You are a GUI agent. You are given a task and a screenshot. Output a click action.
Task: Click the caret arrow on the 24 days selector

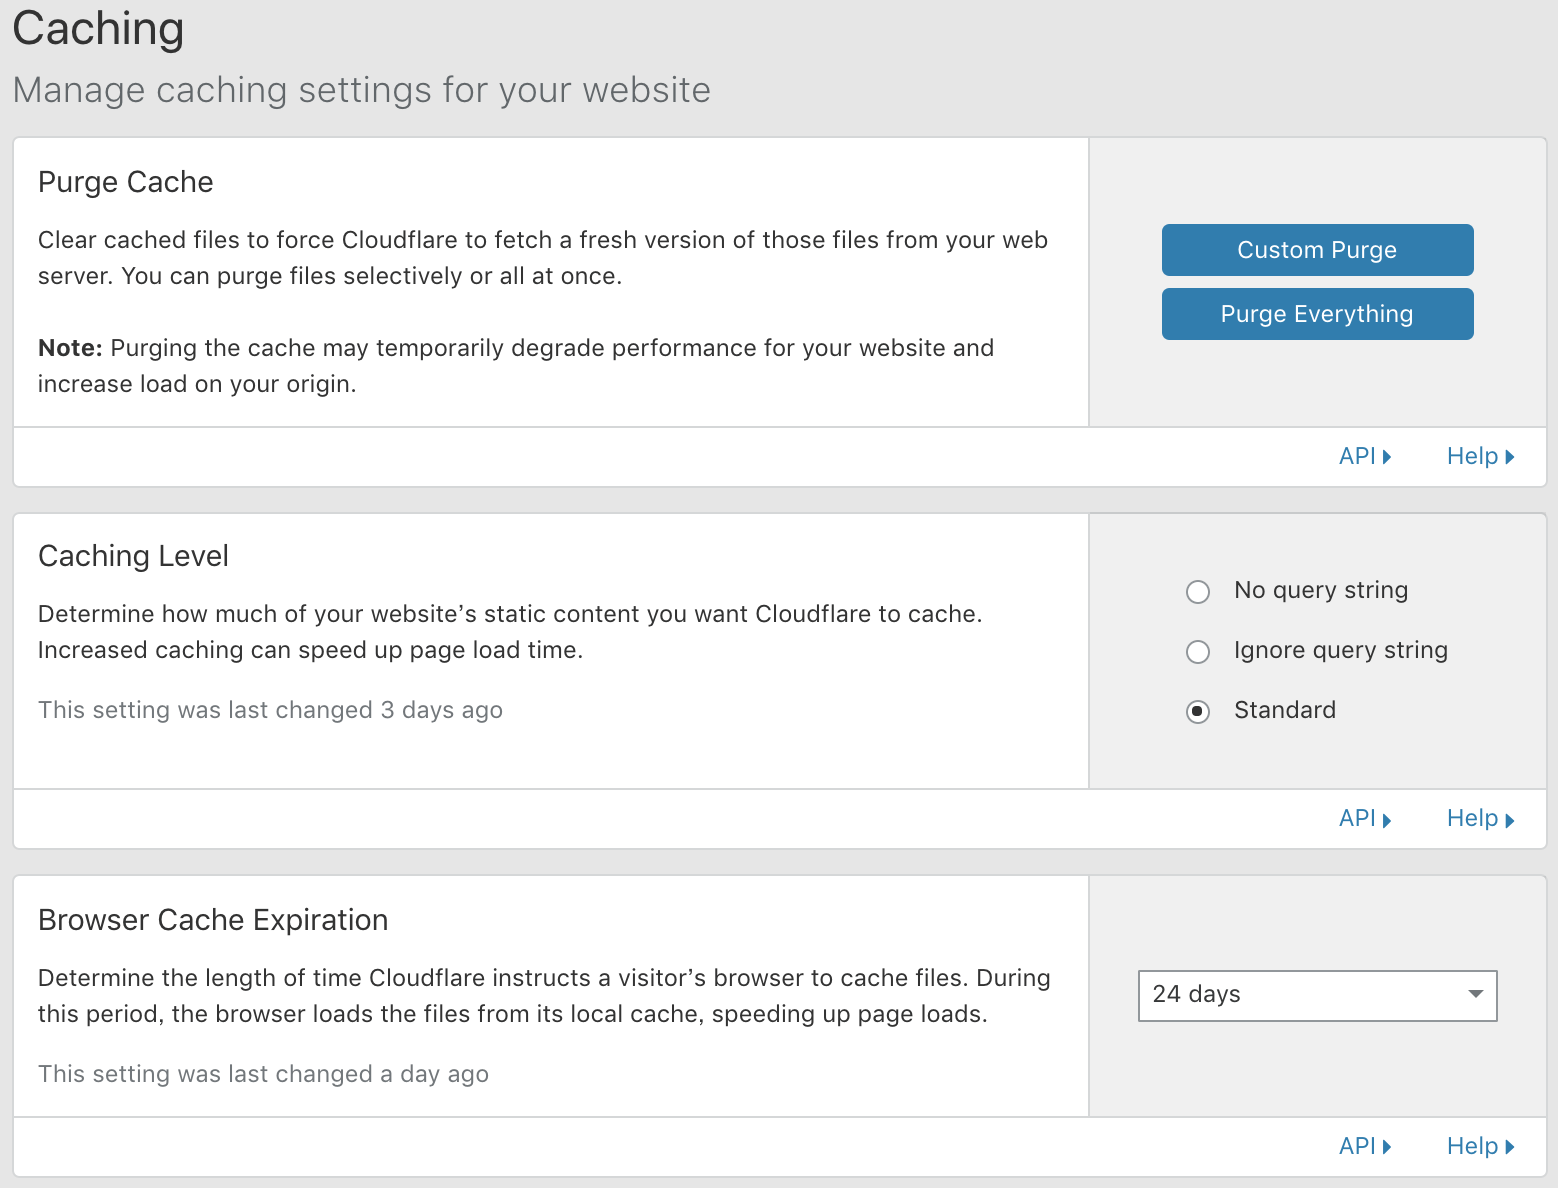point(1474,994)
